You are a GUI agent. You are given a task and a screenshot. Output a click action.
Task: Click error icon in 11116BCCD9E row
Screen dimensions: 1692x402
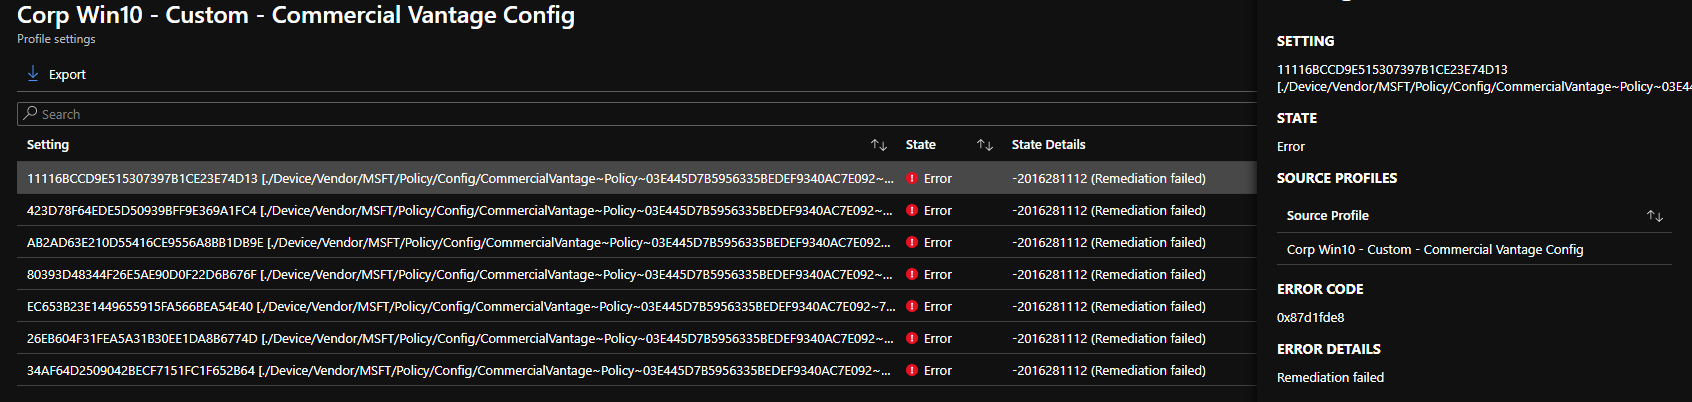912,178
